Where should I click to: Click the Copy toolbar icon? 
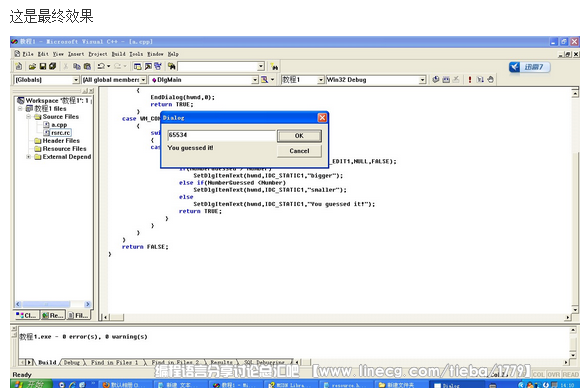point(77,66)
